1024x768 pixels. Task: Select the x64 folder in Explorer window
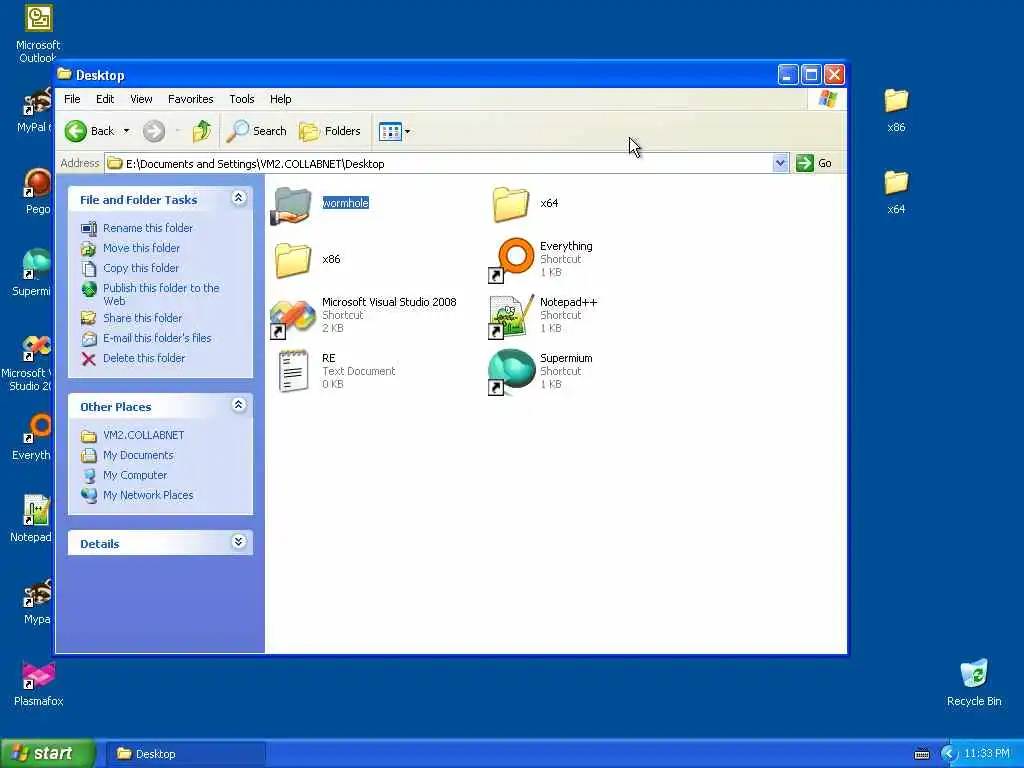pyautogui.click(x=511, y=204)
